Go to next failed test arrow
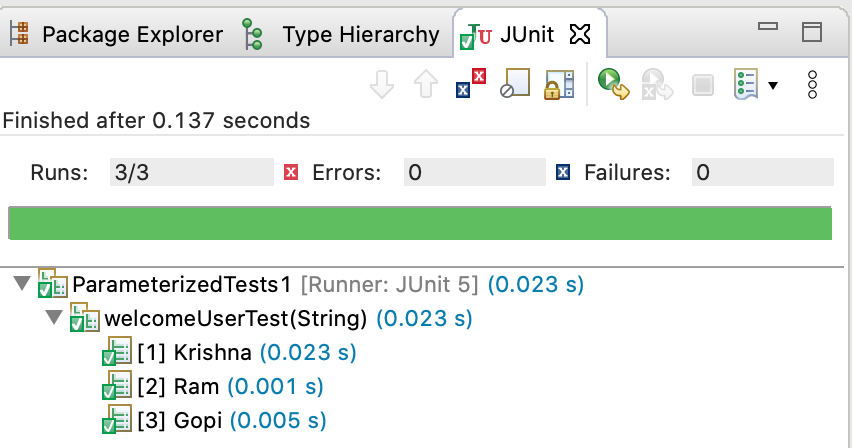The image size is (852, 448). [x=382, y=86]
